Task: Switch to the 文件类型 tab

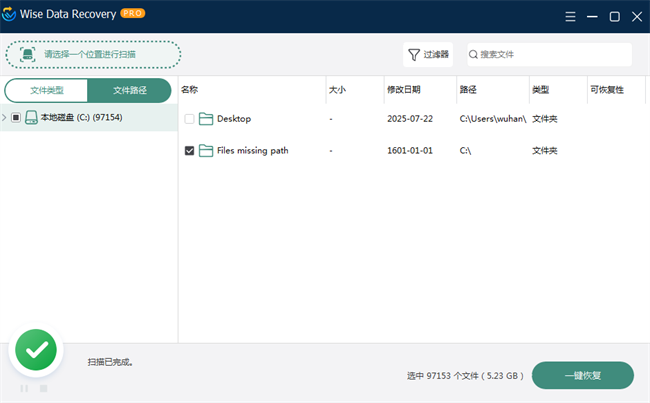Action: point(47,90)
